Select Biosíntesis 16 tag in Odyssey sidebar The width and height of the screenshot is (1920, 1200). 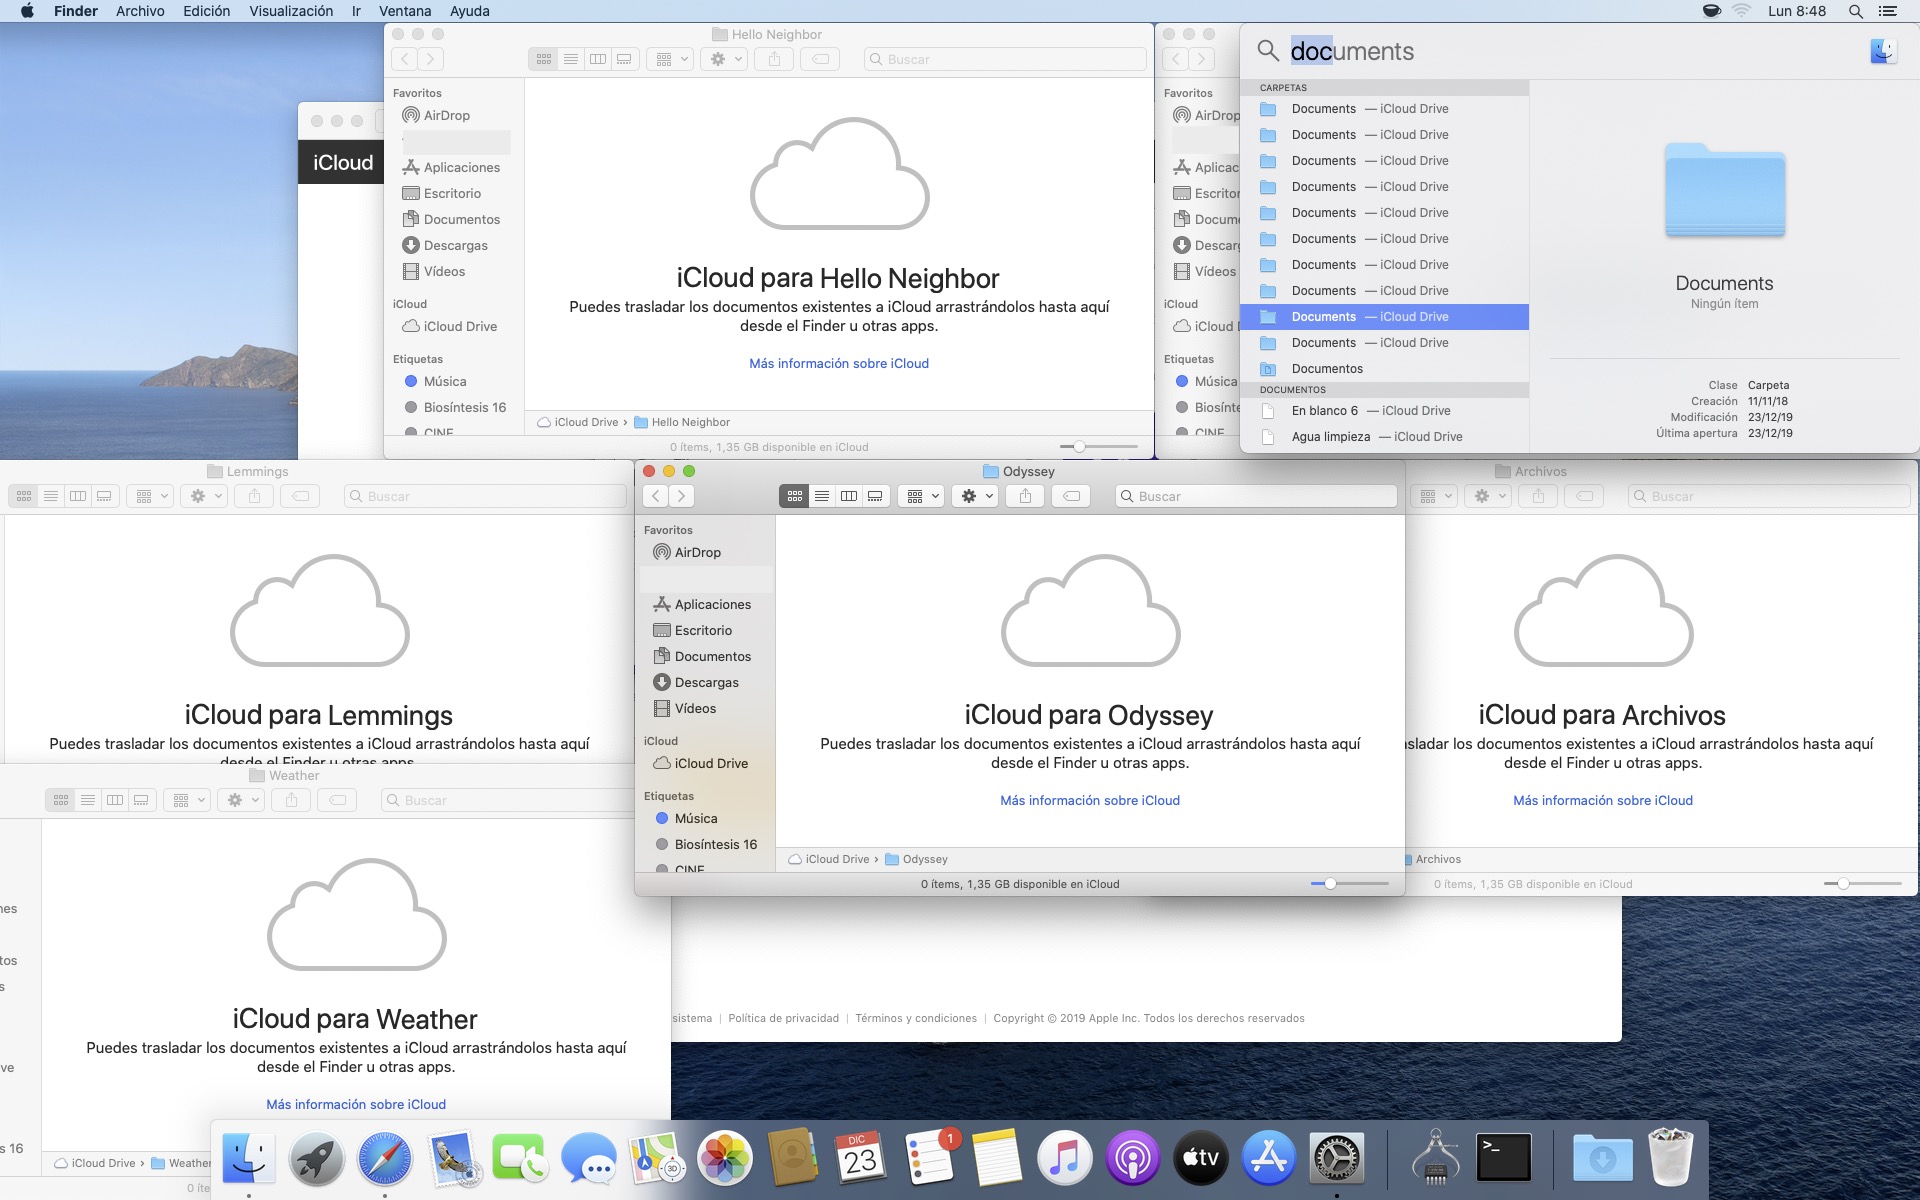point(705,844)
